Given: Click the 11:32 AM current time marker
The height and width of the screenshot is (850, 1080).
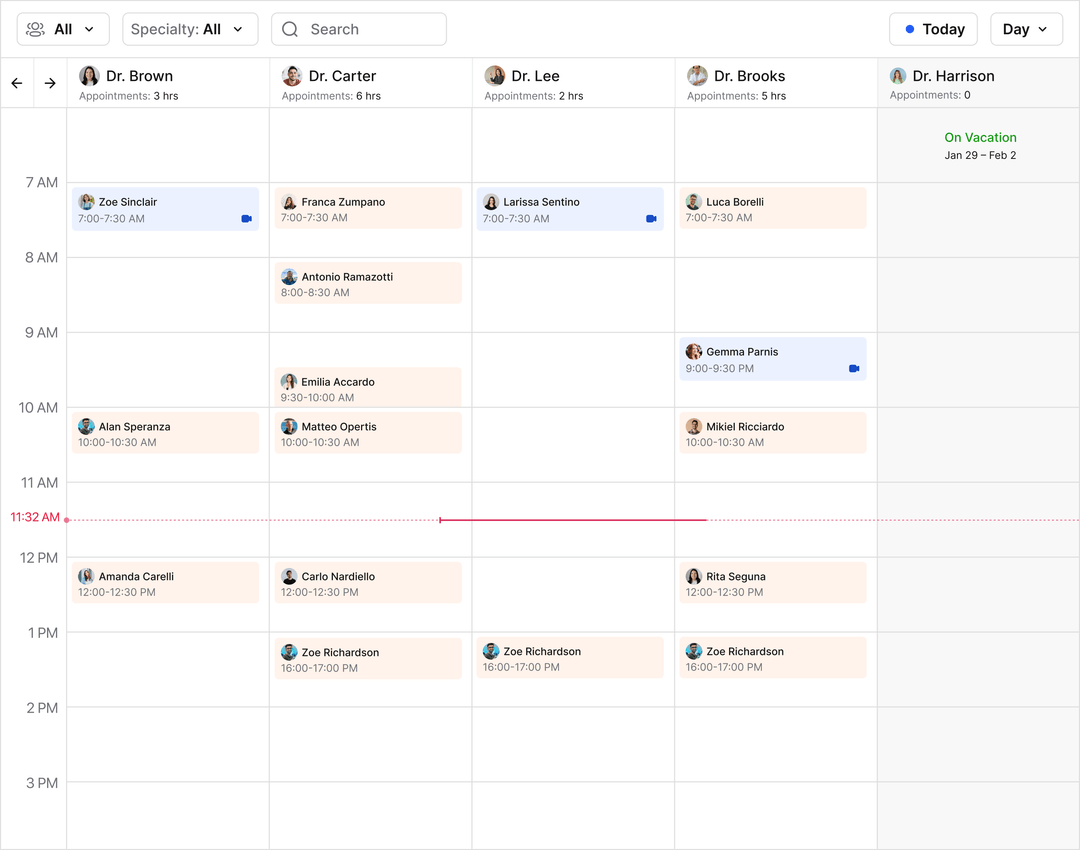Looking at the screenshot, I should [x=34, y=517].
